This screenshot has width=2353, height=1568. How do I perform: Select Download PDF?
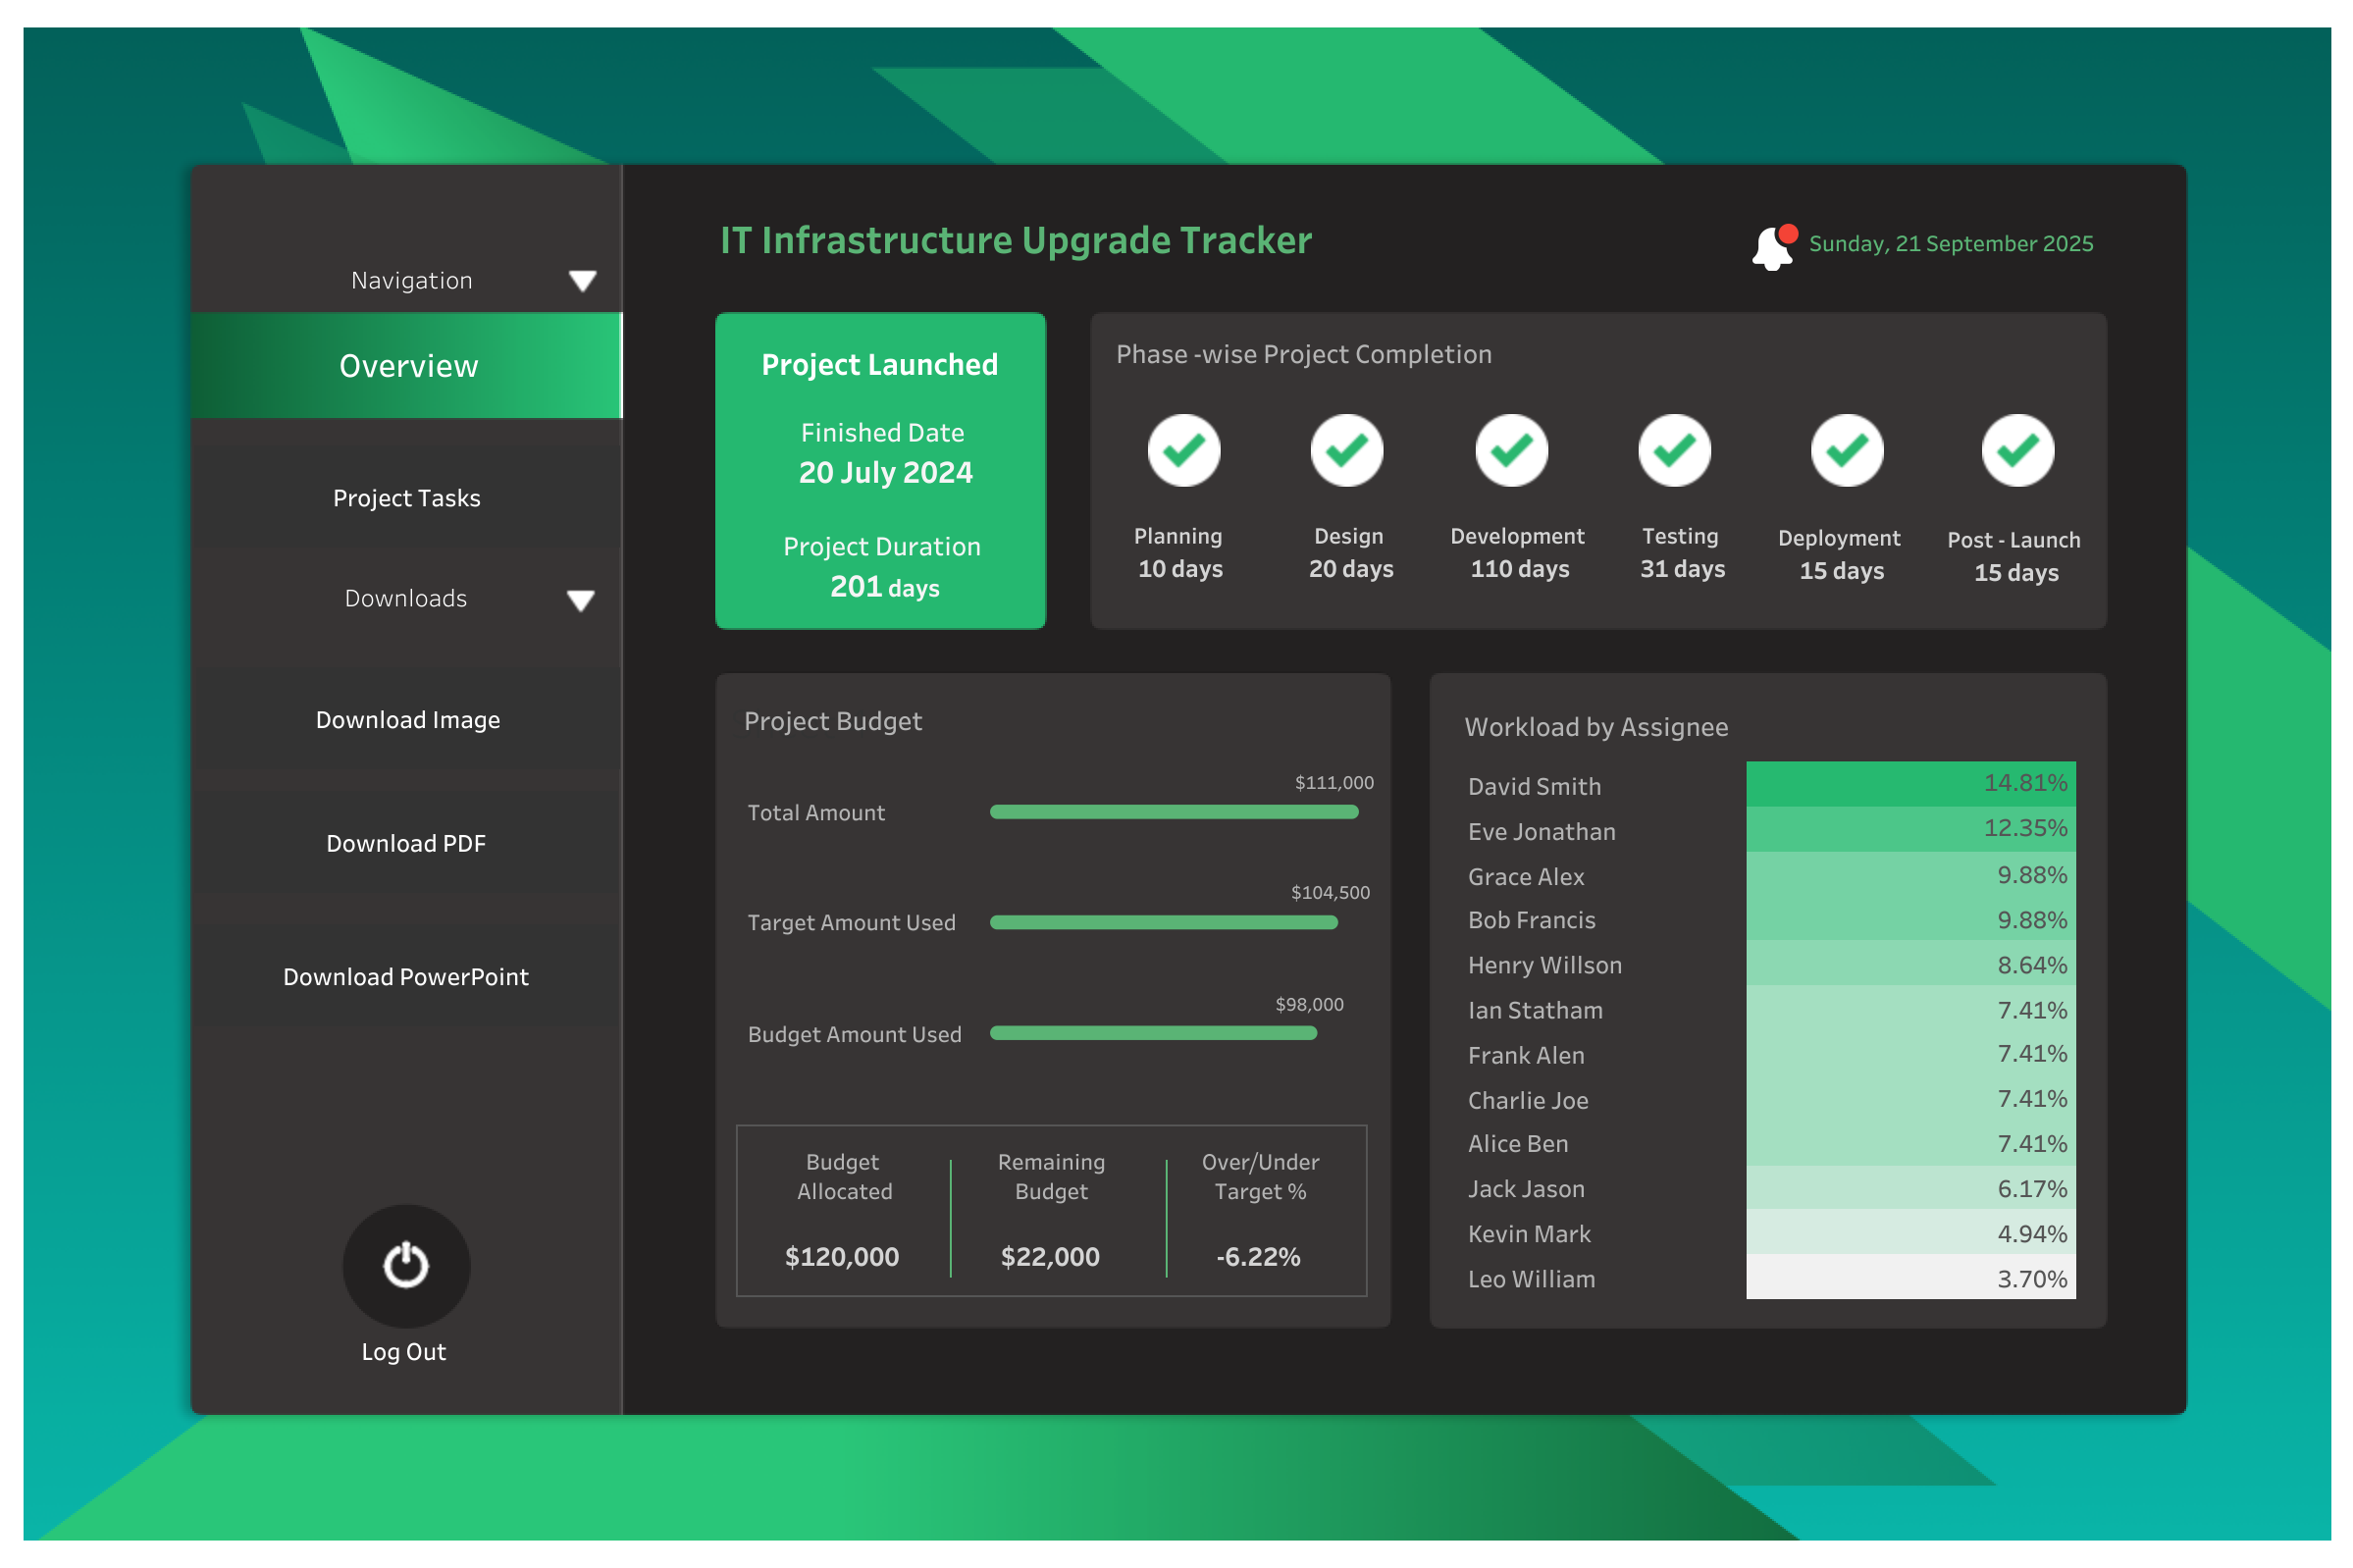point(406,843)
